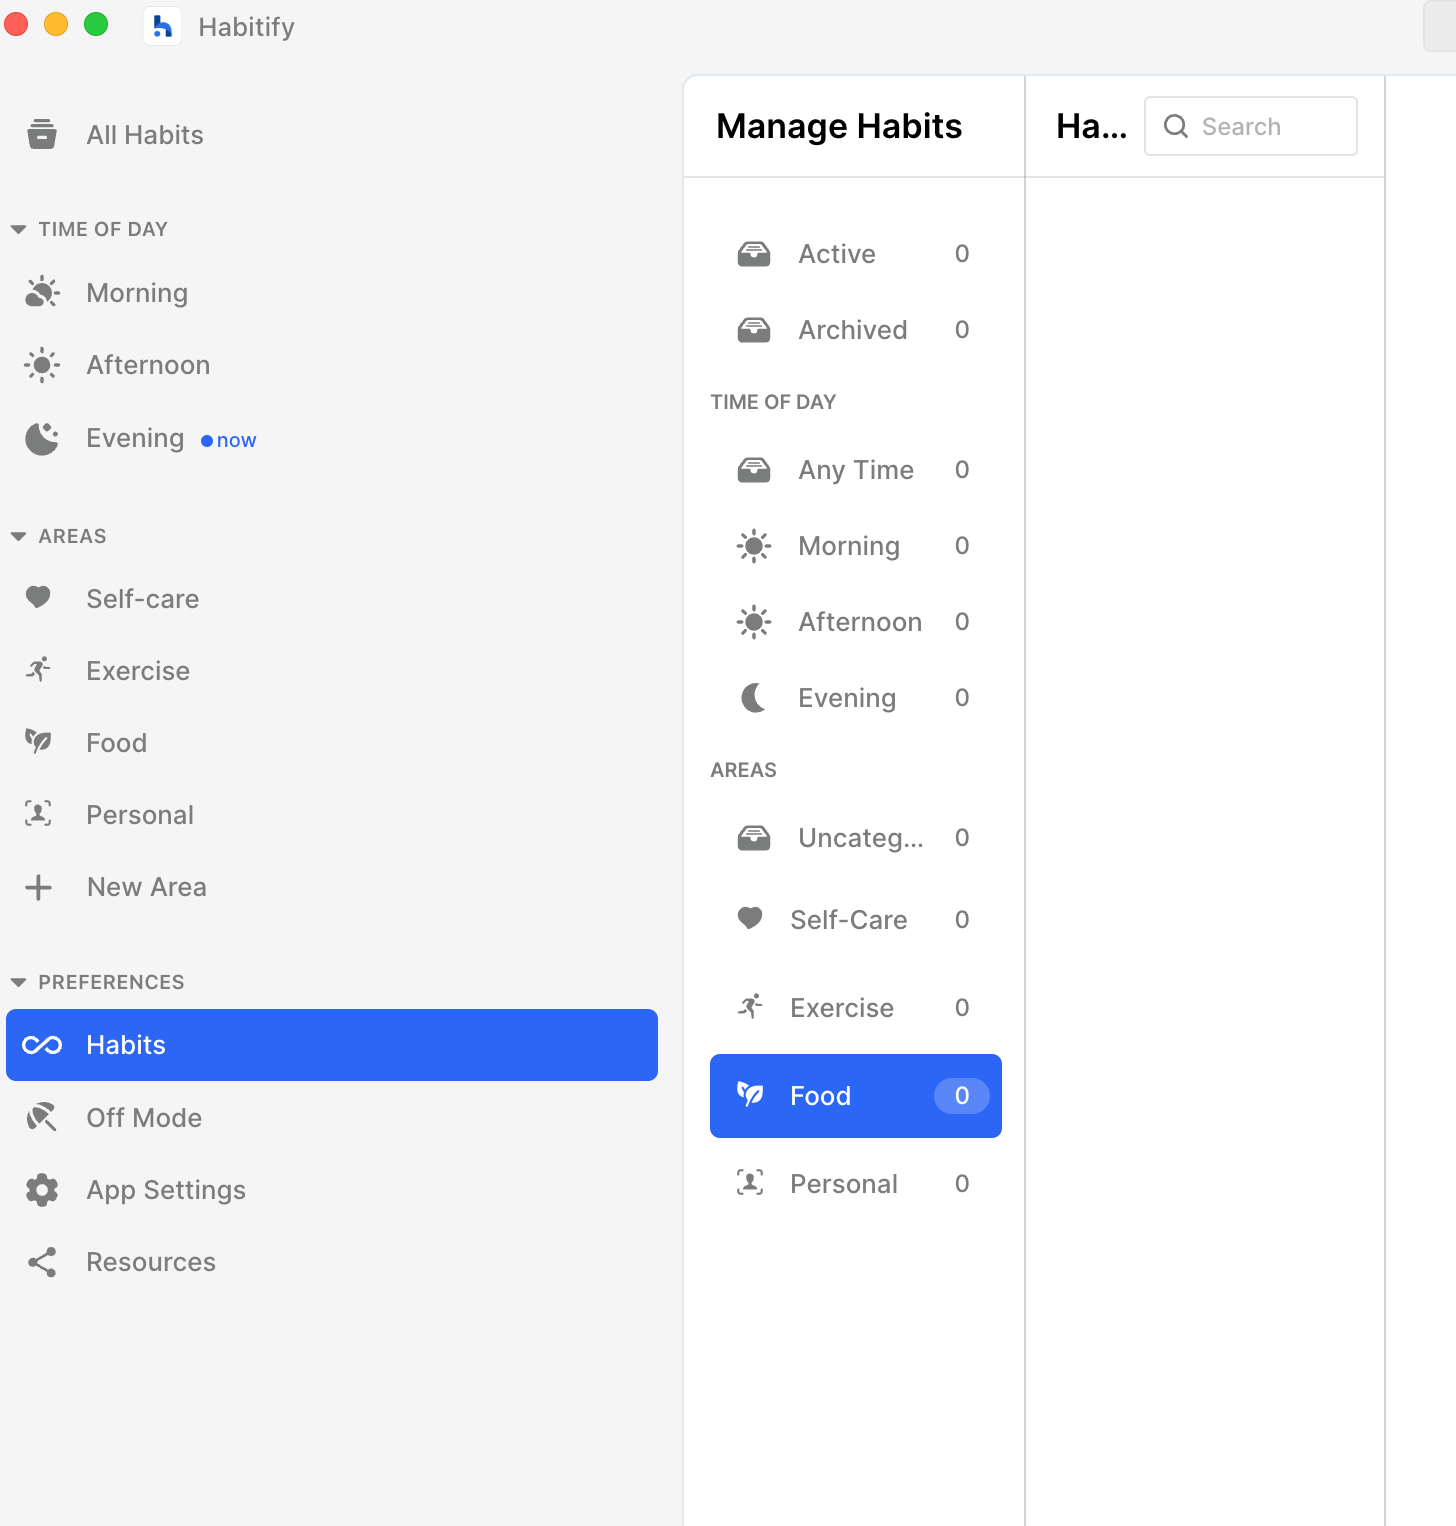Click the Food count badge showing 0
The width and height of the screenshot is (1456, 1526).
point(962,1096)
